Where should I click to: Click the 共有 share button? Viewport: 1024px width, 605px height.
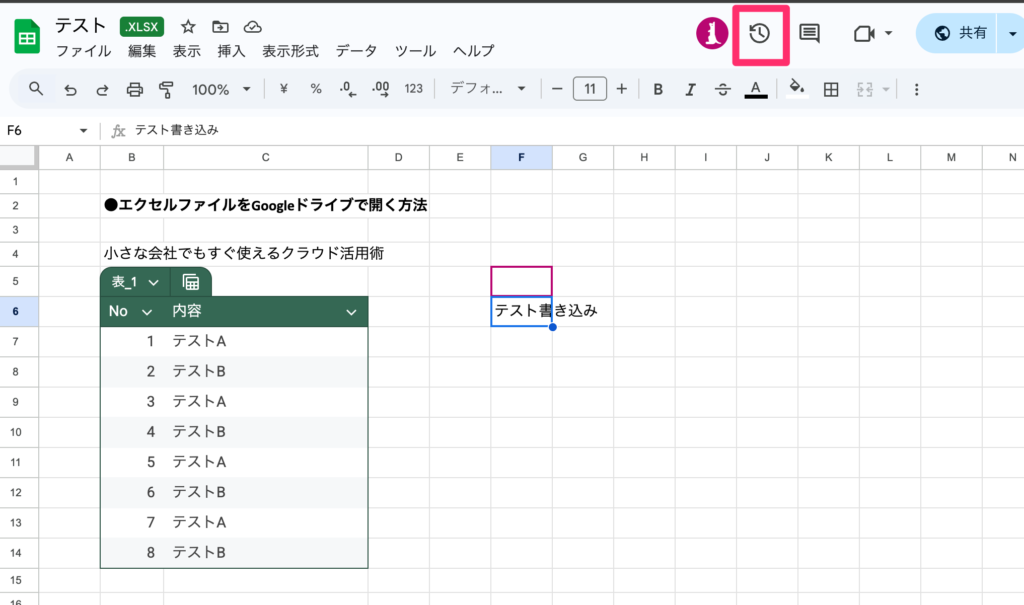point(960,34)
